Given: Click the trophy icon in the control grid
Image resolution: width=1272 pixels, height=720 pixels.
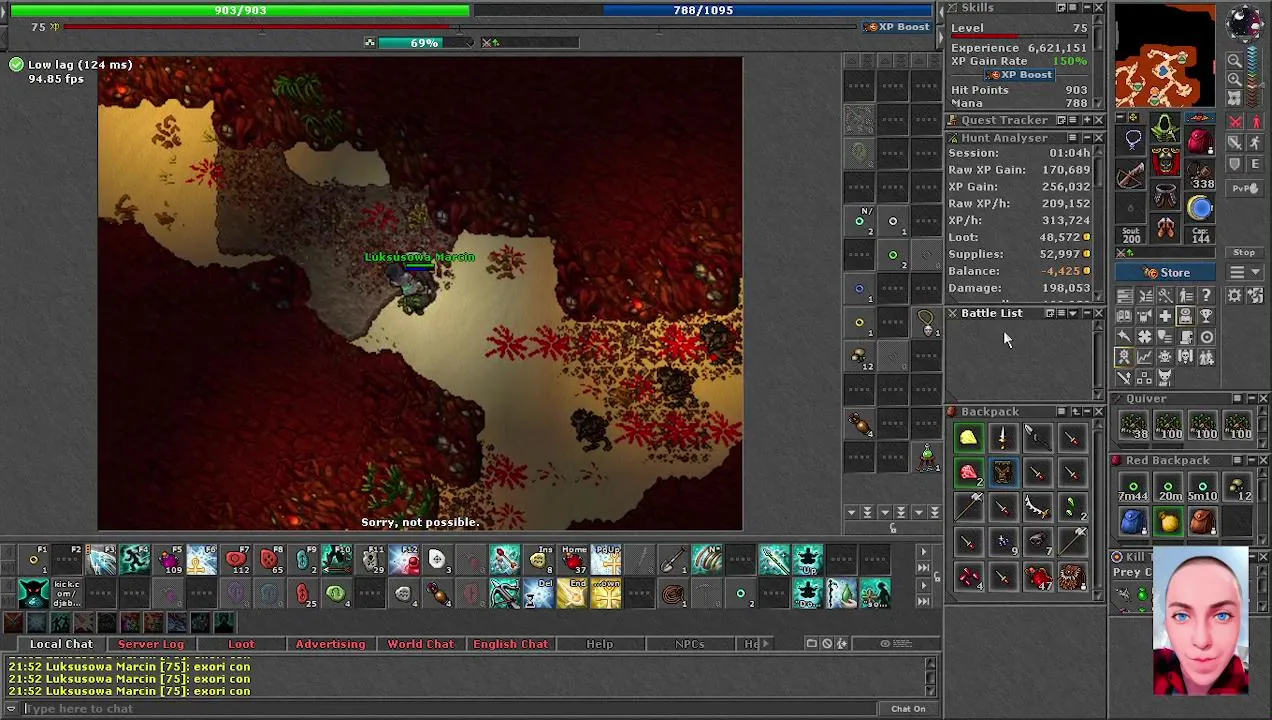Looking at the screenshot, I should point(1207,316).
